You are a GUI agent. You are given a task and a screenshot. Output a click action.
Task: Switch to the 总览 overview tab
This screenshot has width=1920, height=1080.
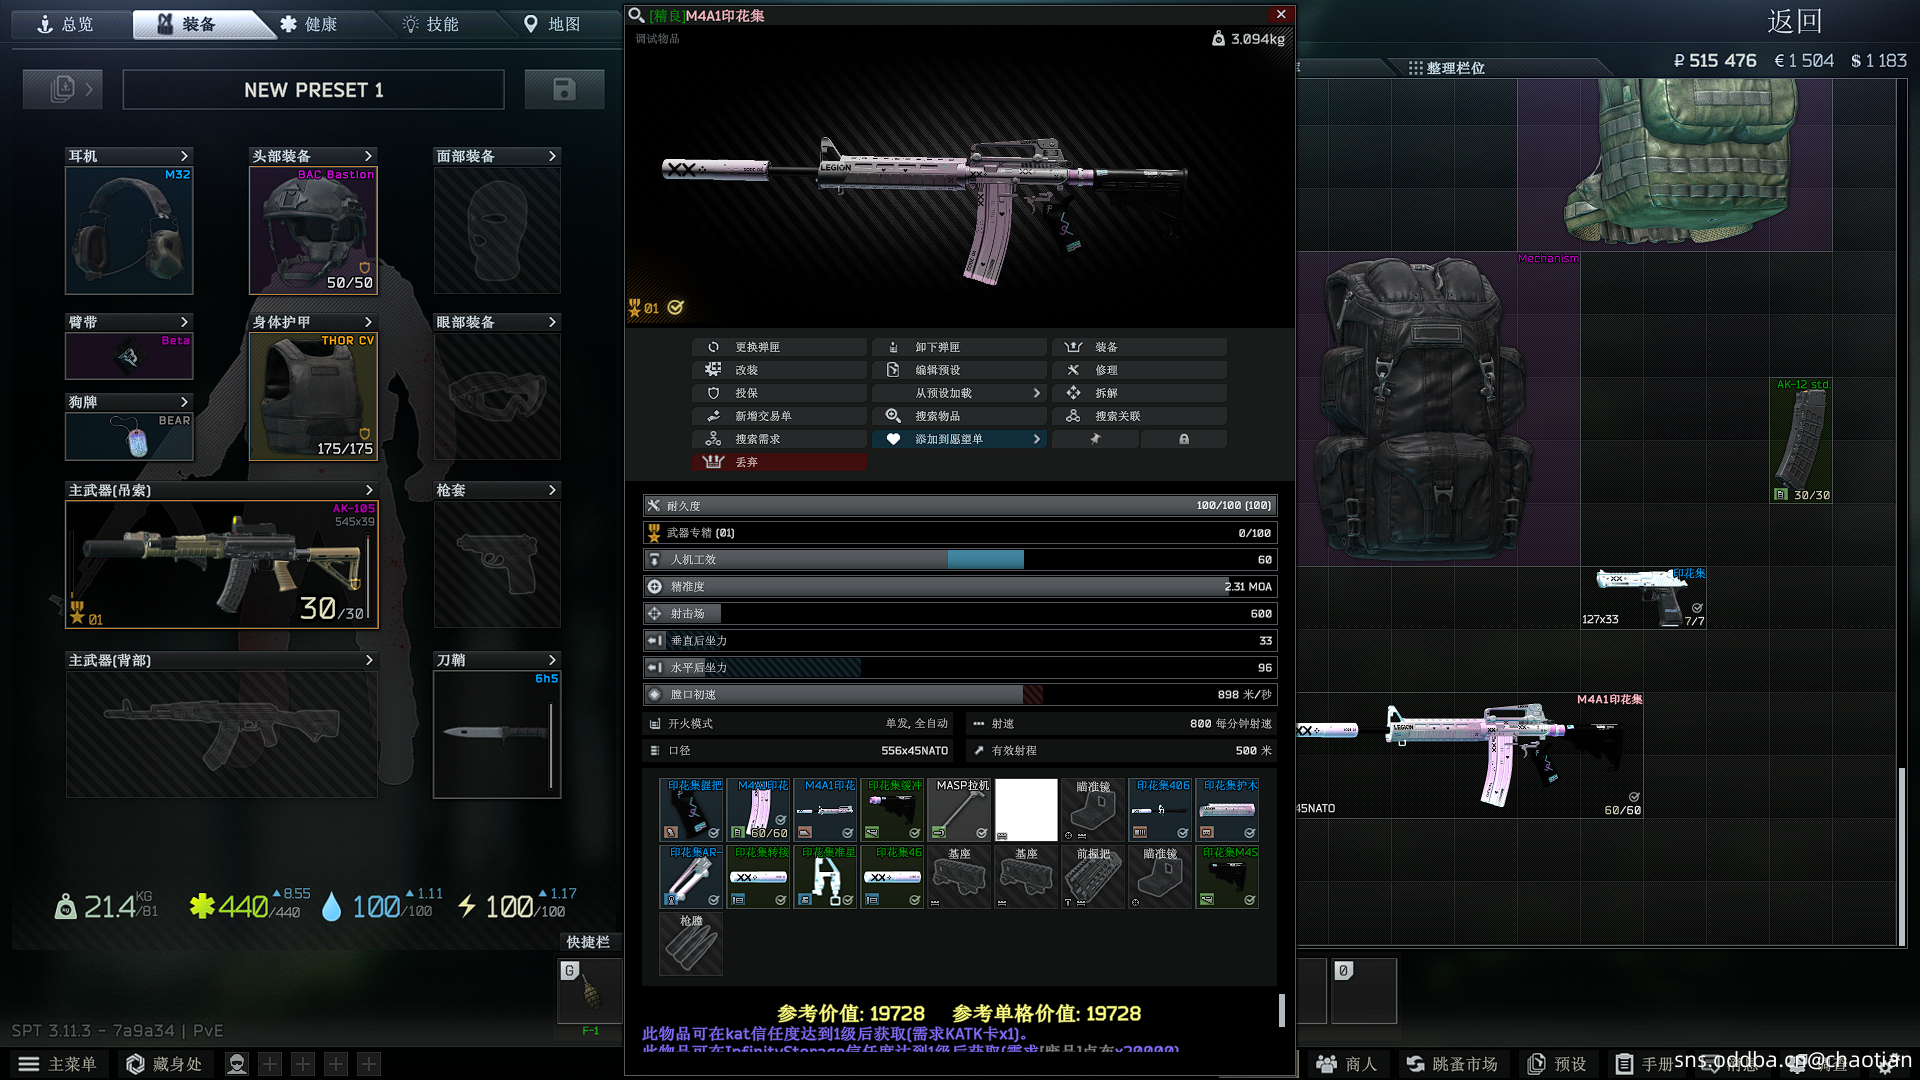click(x=66, y=24)
